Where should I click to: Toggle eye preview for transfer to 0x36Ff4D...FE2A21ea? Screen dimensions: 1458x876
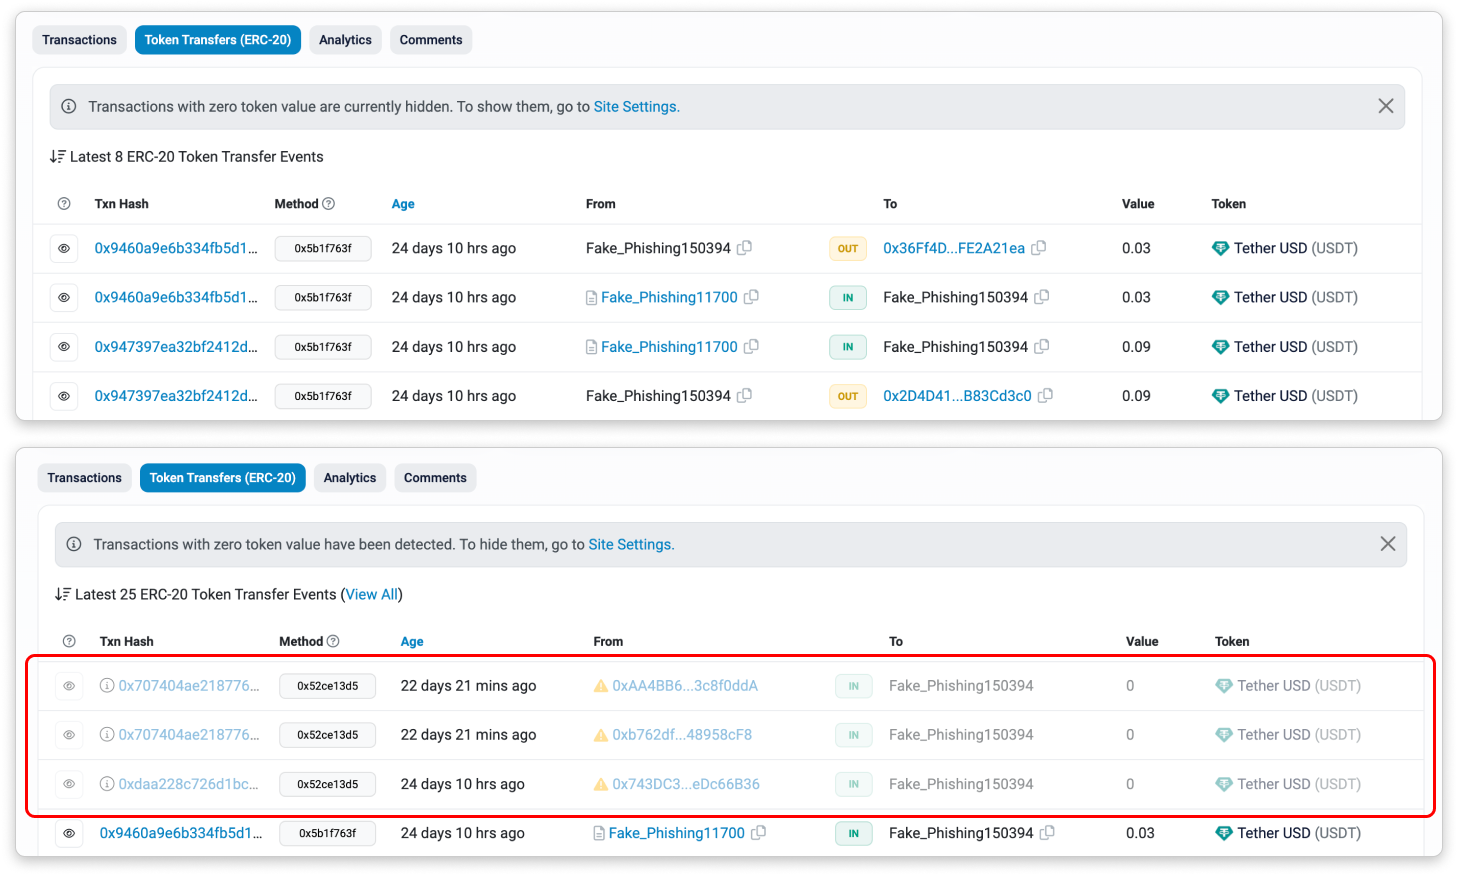pos(64,248)
